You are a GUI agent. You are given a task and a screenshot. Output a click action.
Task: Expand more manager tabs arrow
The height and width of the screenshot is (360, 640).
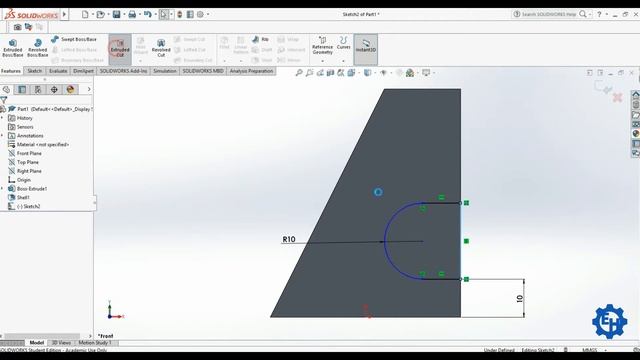[89, 89]
